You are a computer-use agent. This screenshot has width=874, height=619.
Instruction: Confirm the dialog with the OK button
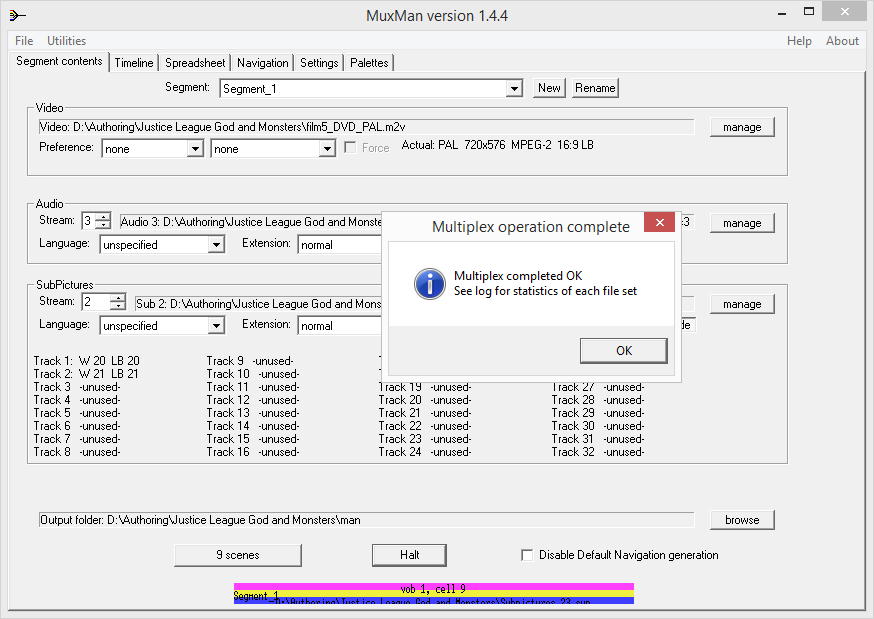click(x=624, y=350)
